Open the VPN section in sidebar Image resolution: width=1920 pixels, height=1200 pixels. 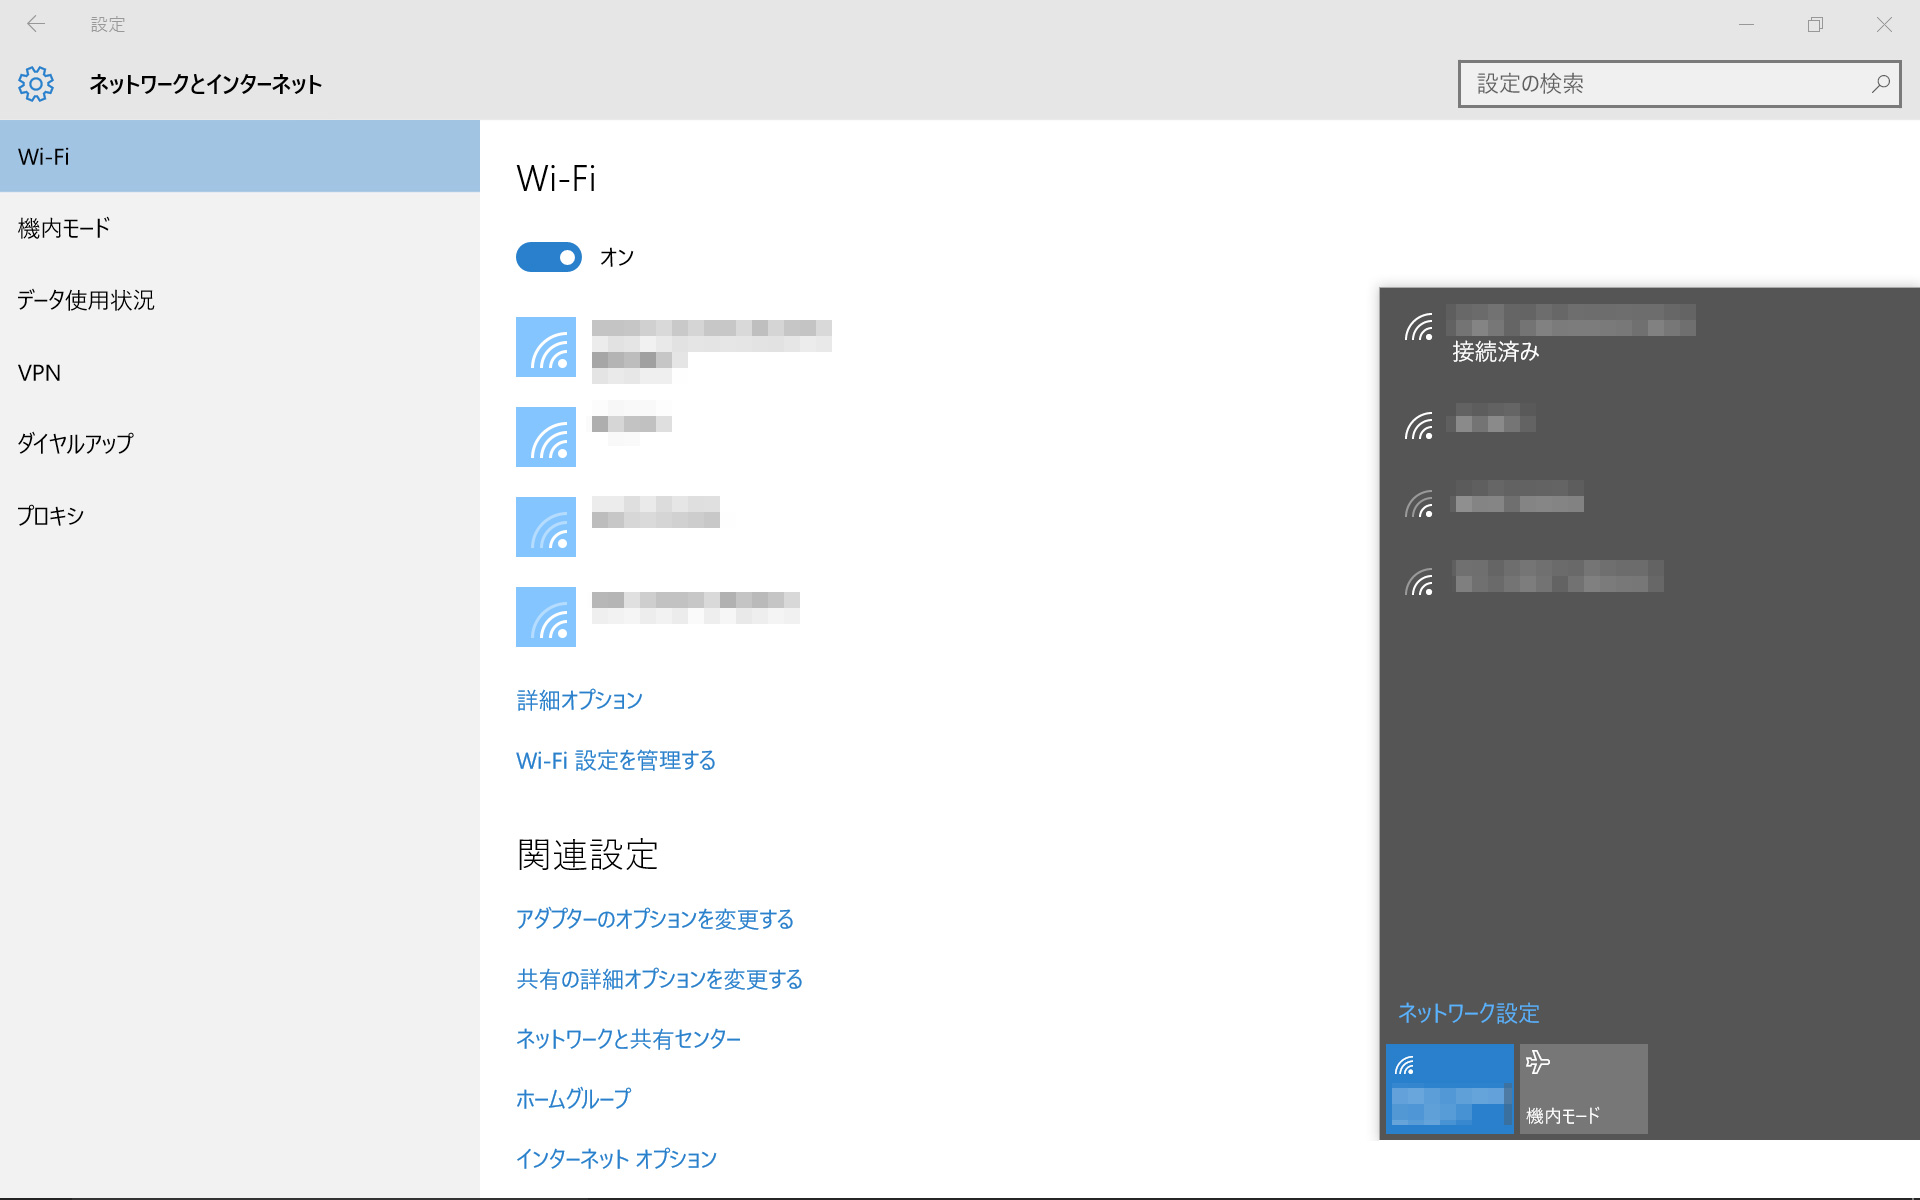[x=40, y=373]
